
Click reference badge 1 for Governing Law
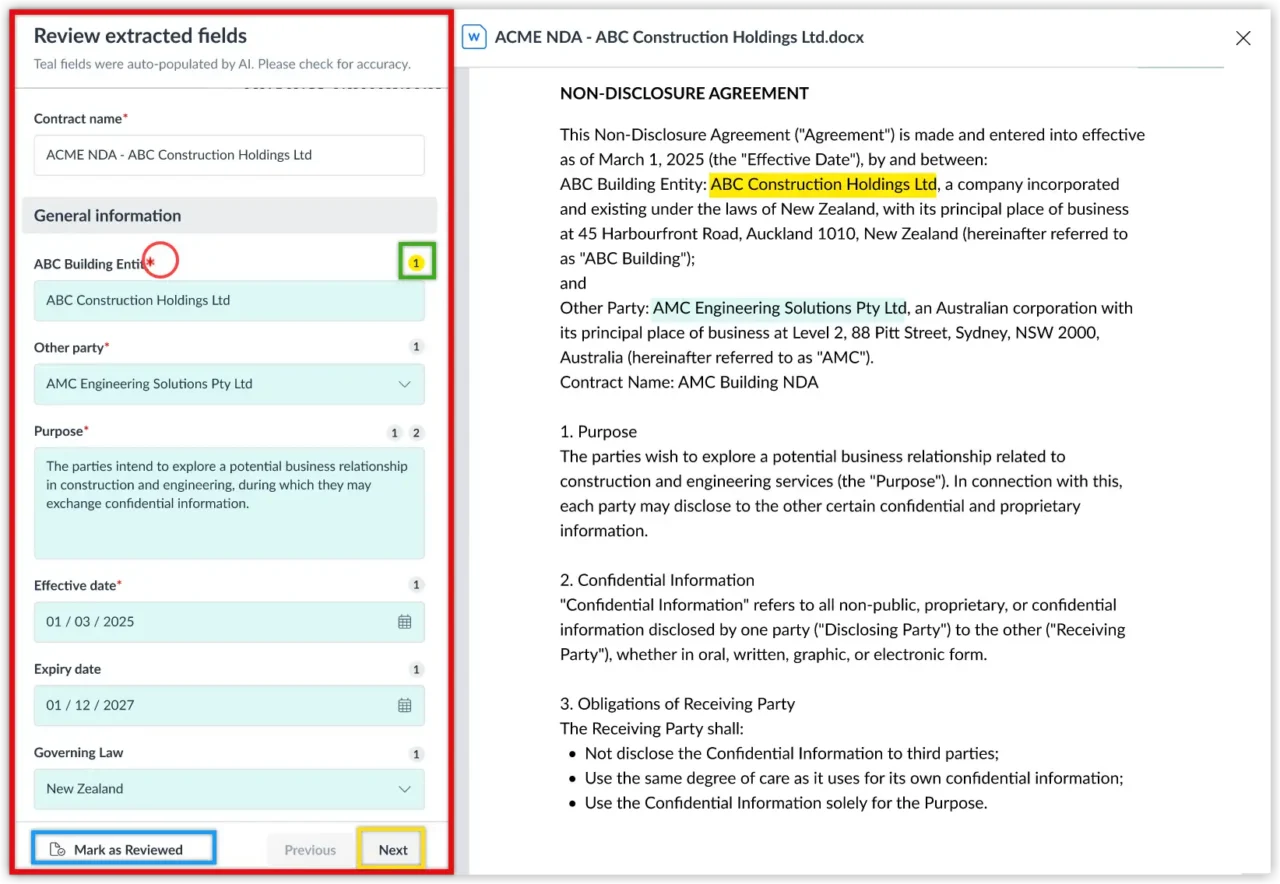(417, 754)
